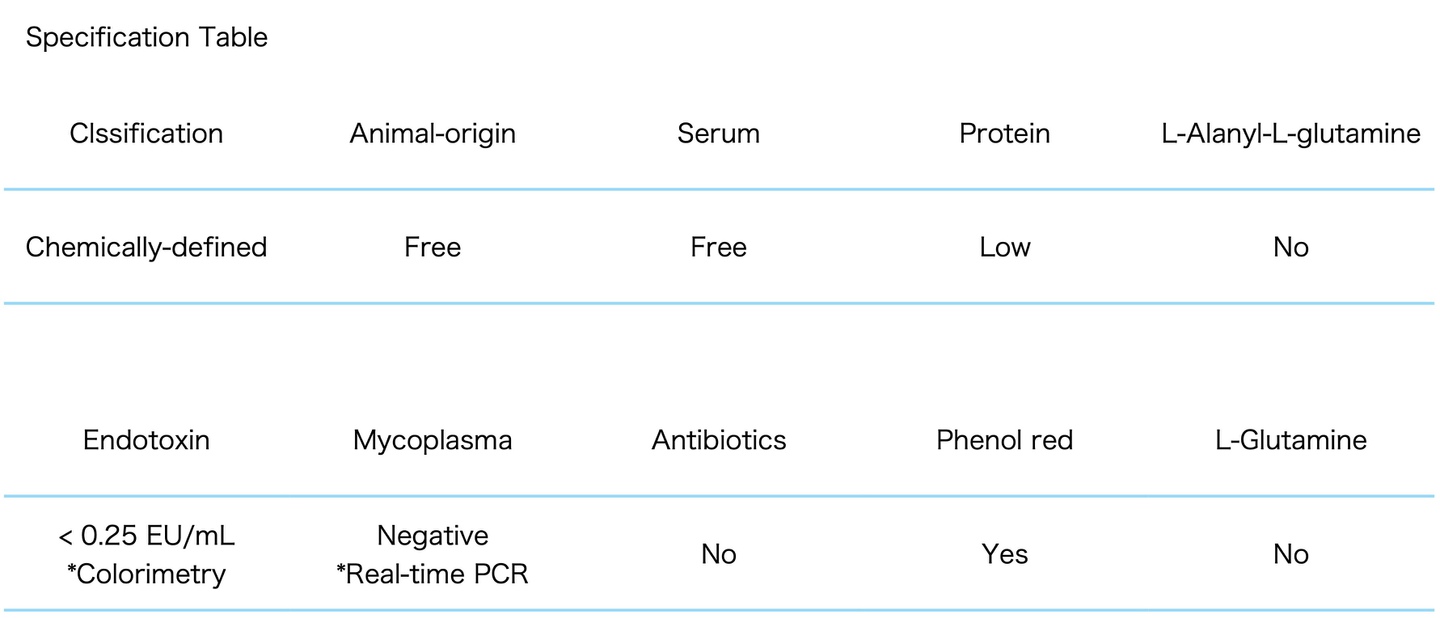Select the Low protein value
This screenshot has height=618, width=1440.
pos(1004,247)
